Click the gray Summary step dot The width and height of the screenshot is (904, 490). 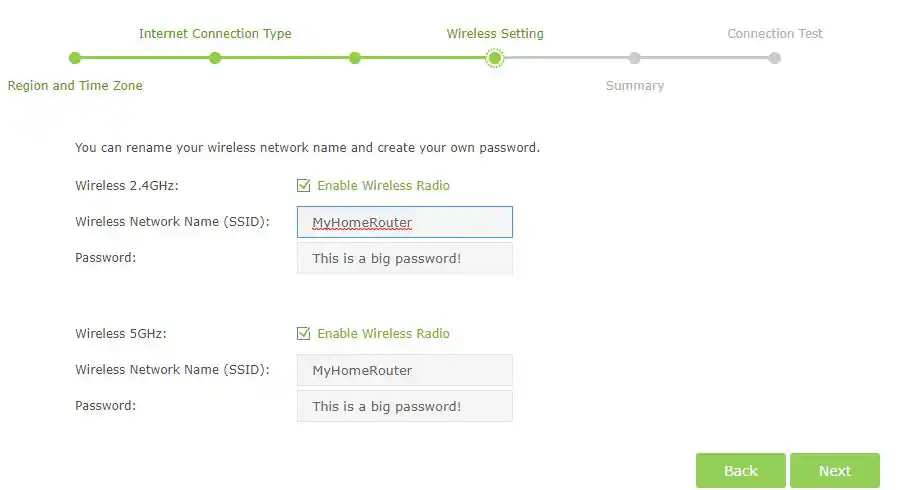[635, 58]
